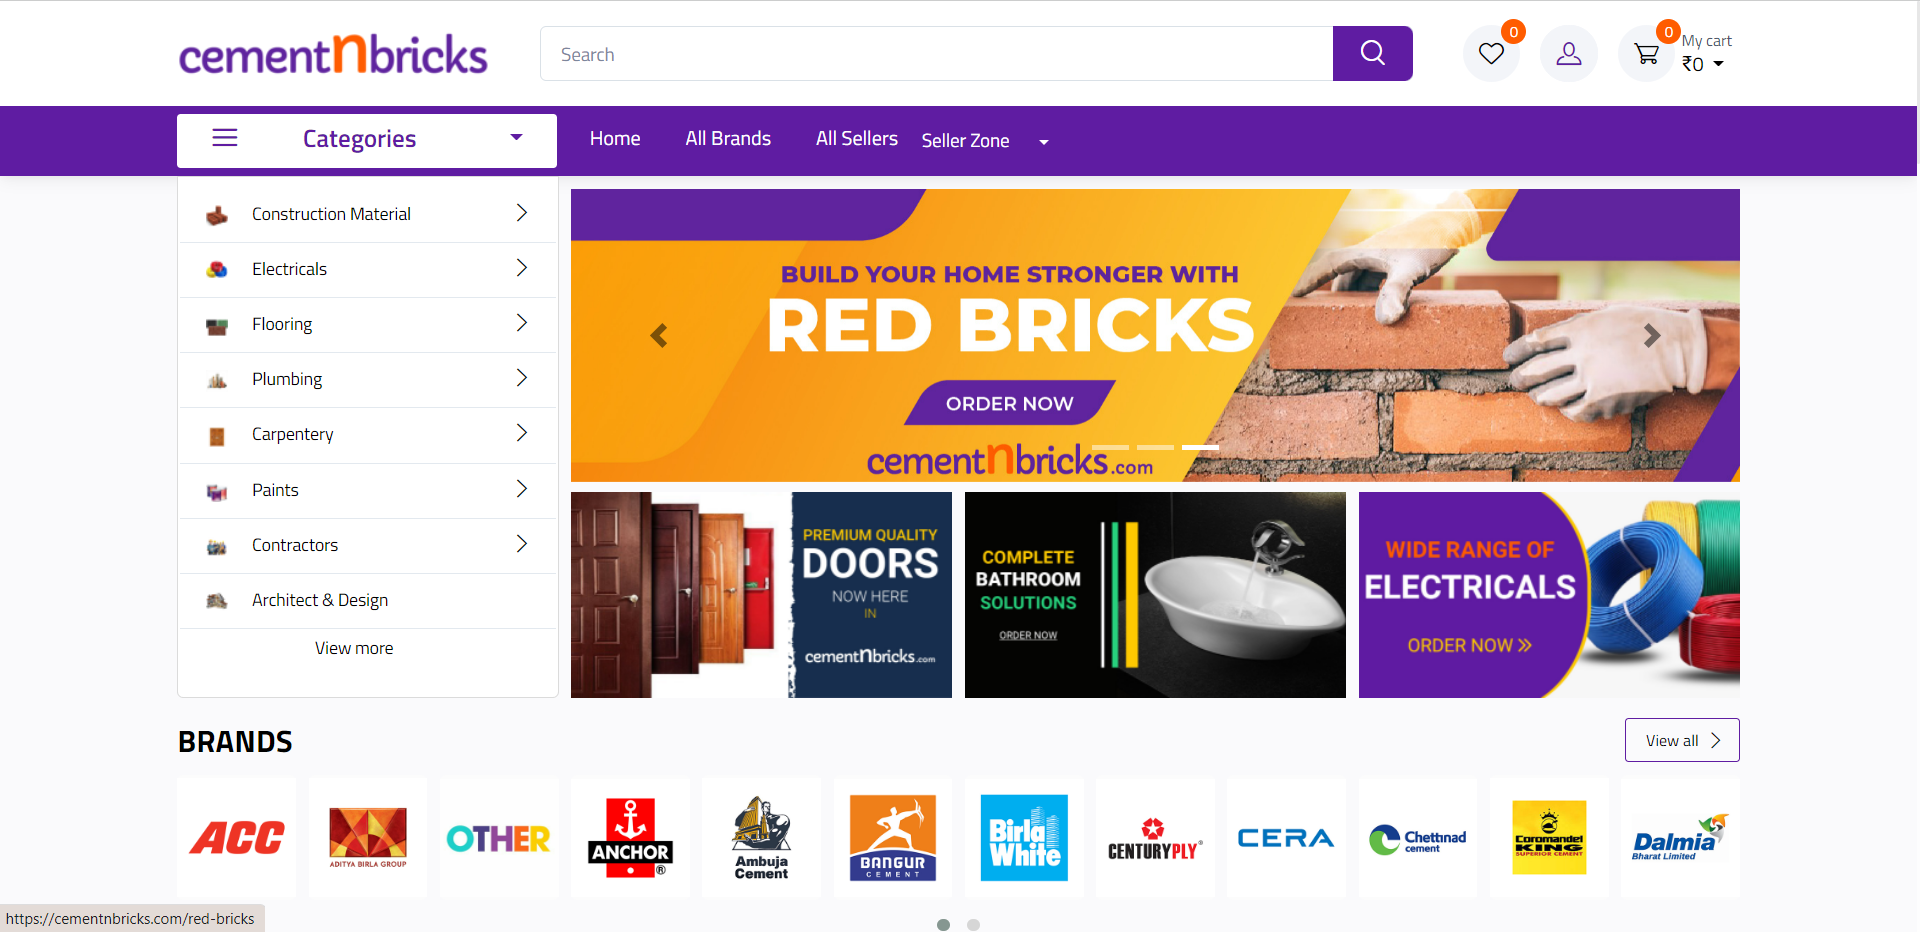The height and width of the screenshot is (932, 1920).
Task: Go to previous banner slide arrow
Action: click(x=658, y=336)
